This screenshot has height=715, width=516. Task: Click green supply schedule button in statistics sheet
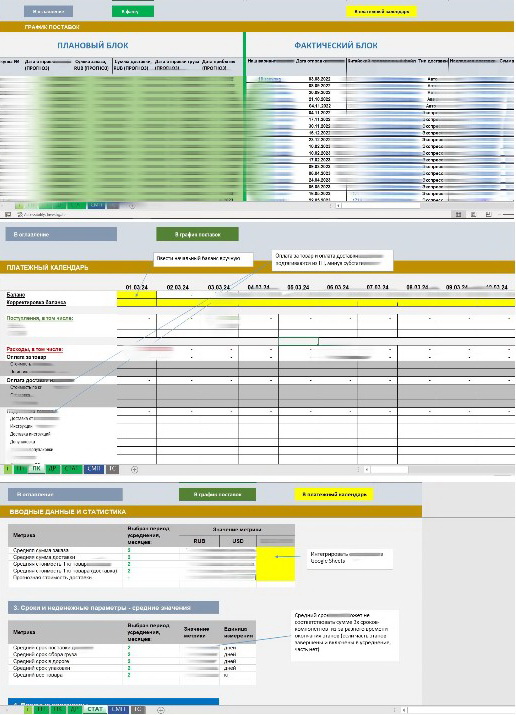point(217,494)
